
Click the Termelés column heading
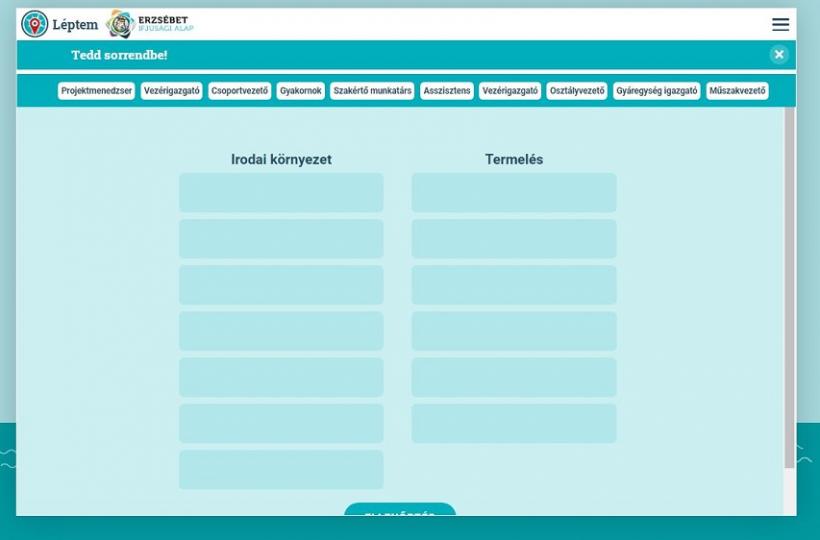[x=514, y=160]
